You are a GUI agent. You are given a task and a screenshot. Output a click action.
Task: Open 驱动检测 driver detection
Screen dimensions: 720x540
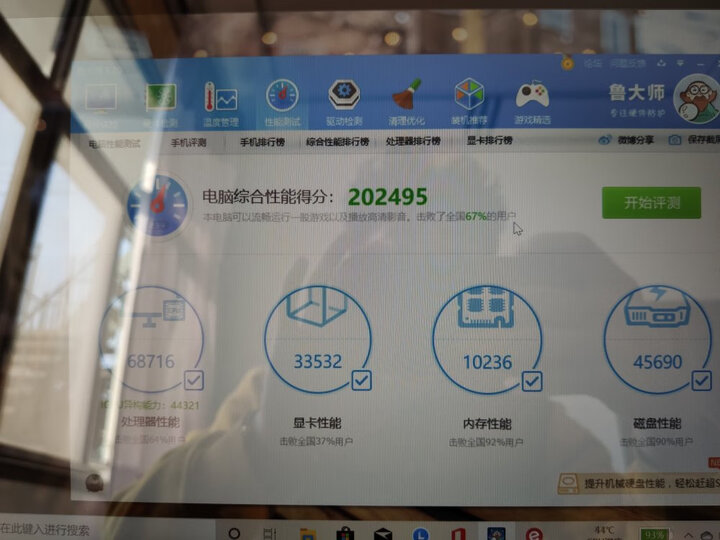(344, 102)
